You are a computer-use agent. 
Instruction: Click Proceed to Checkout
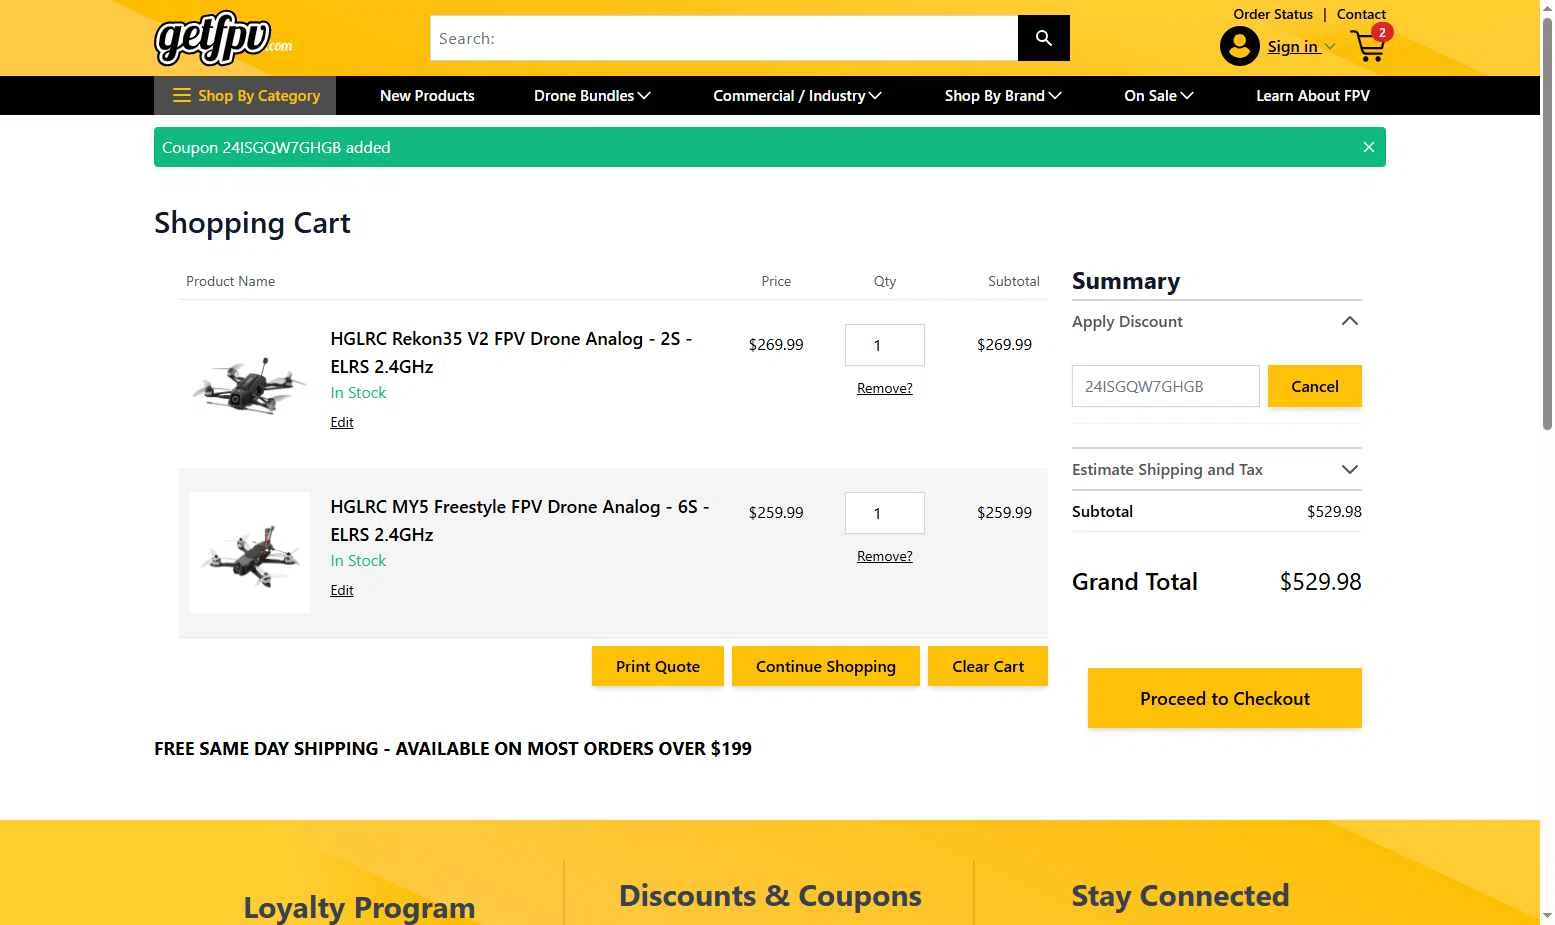point(1224,698)
